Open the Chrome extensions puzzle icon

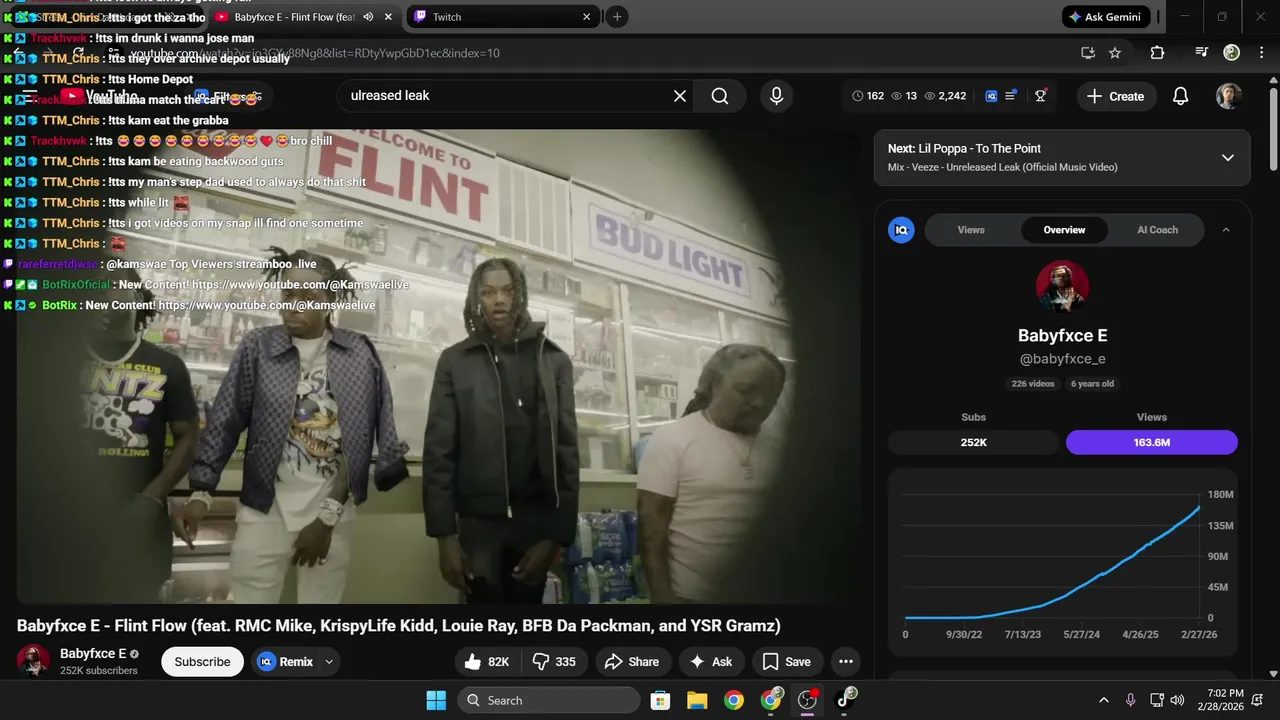[1157, 53]
